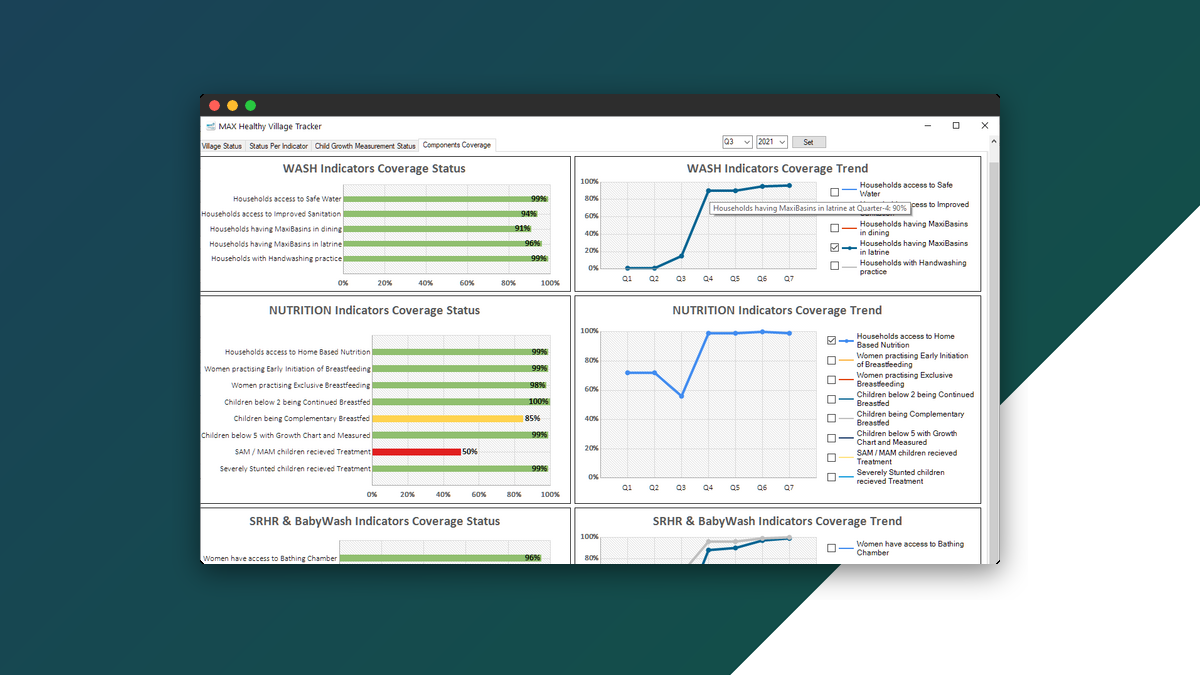
Task: Click the red macOS close dot
Action: coord(214,105)
